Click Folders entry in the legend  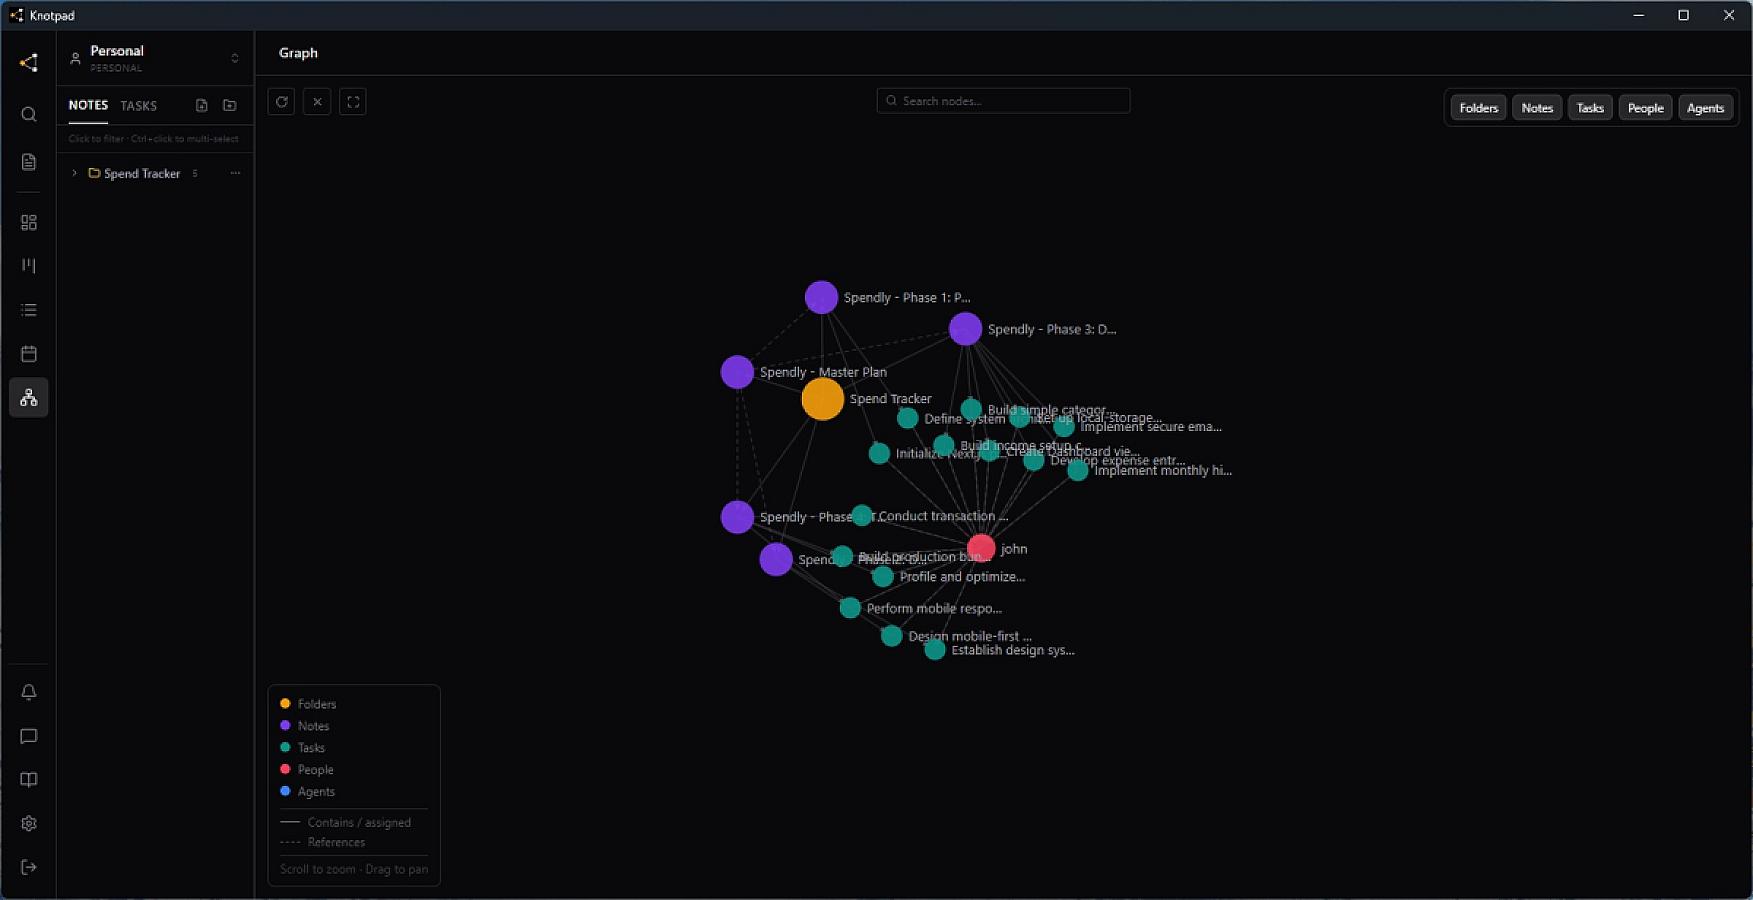(x=308, y=704)
